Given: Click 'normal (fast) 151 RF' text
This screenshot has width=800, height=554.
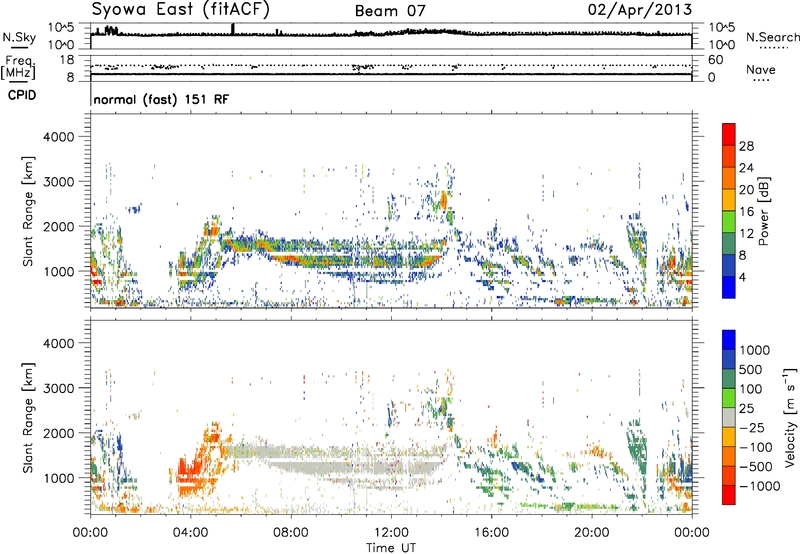Looking at the screenshot, I should coord(161,99).
